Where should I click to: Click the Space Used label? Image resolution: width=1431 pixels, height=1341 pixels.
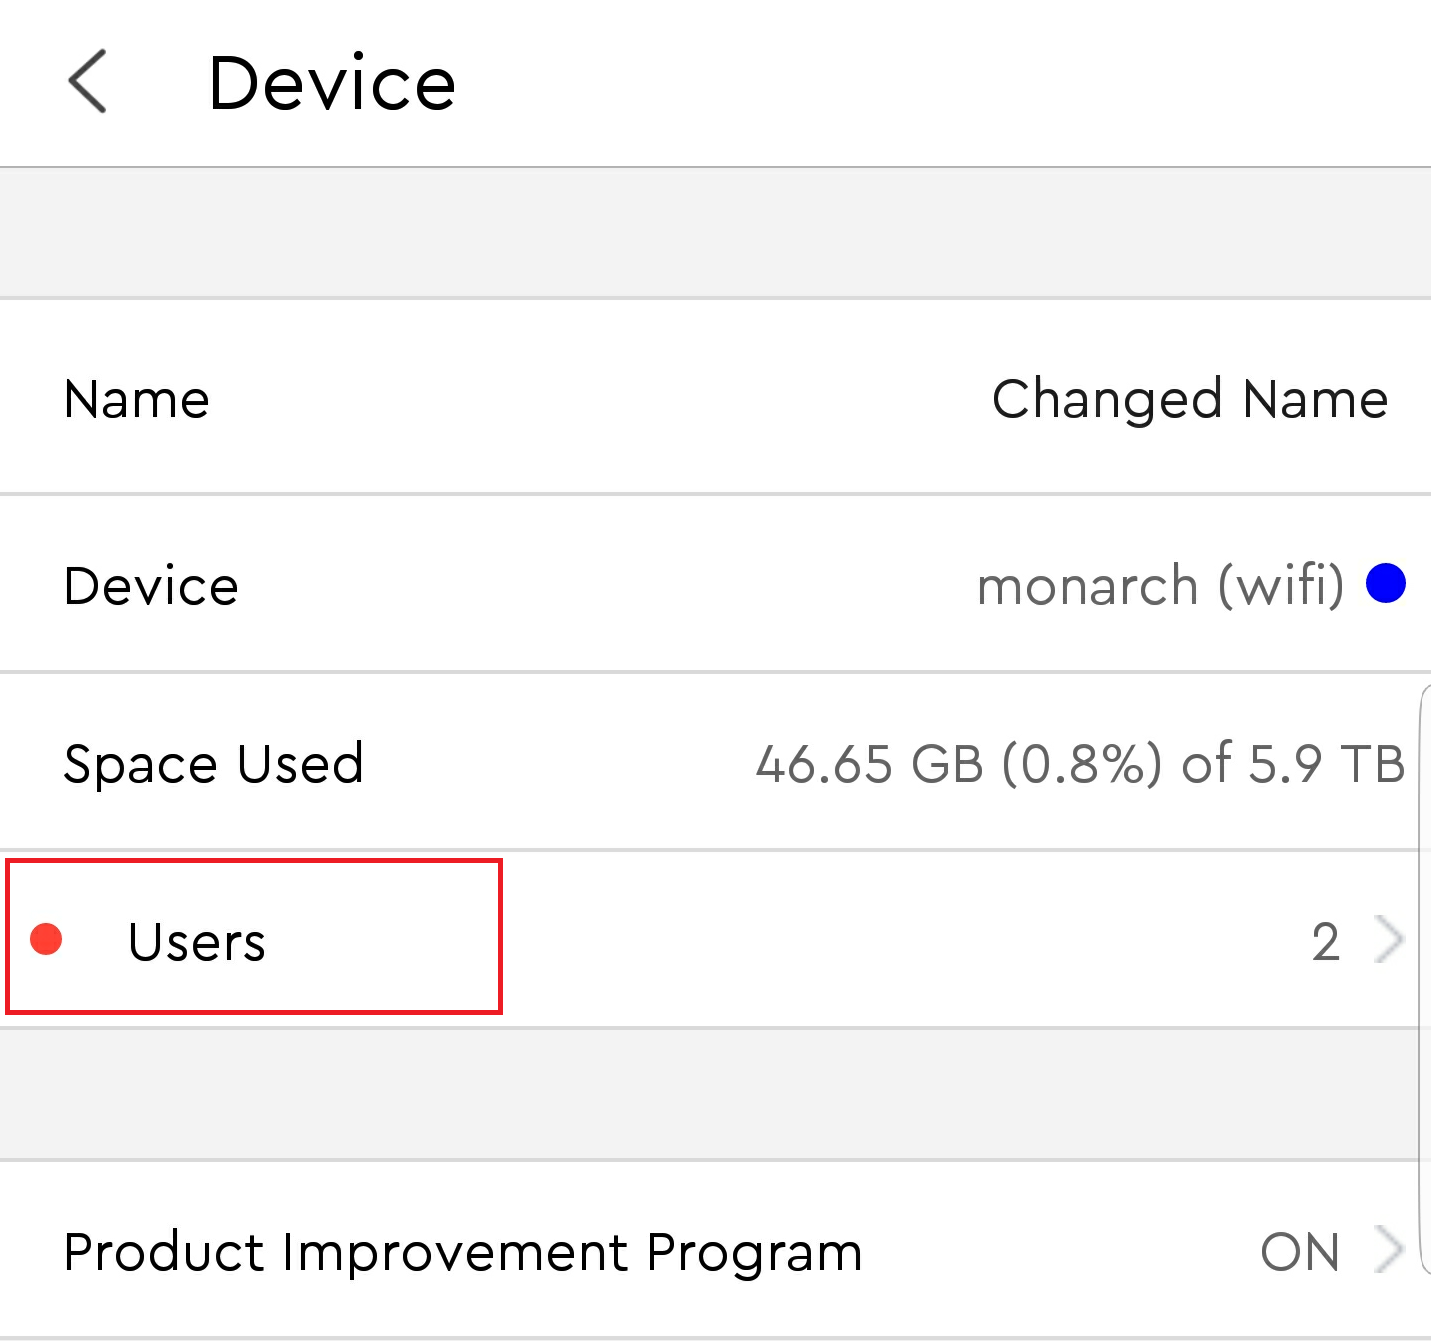(214, 765)
